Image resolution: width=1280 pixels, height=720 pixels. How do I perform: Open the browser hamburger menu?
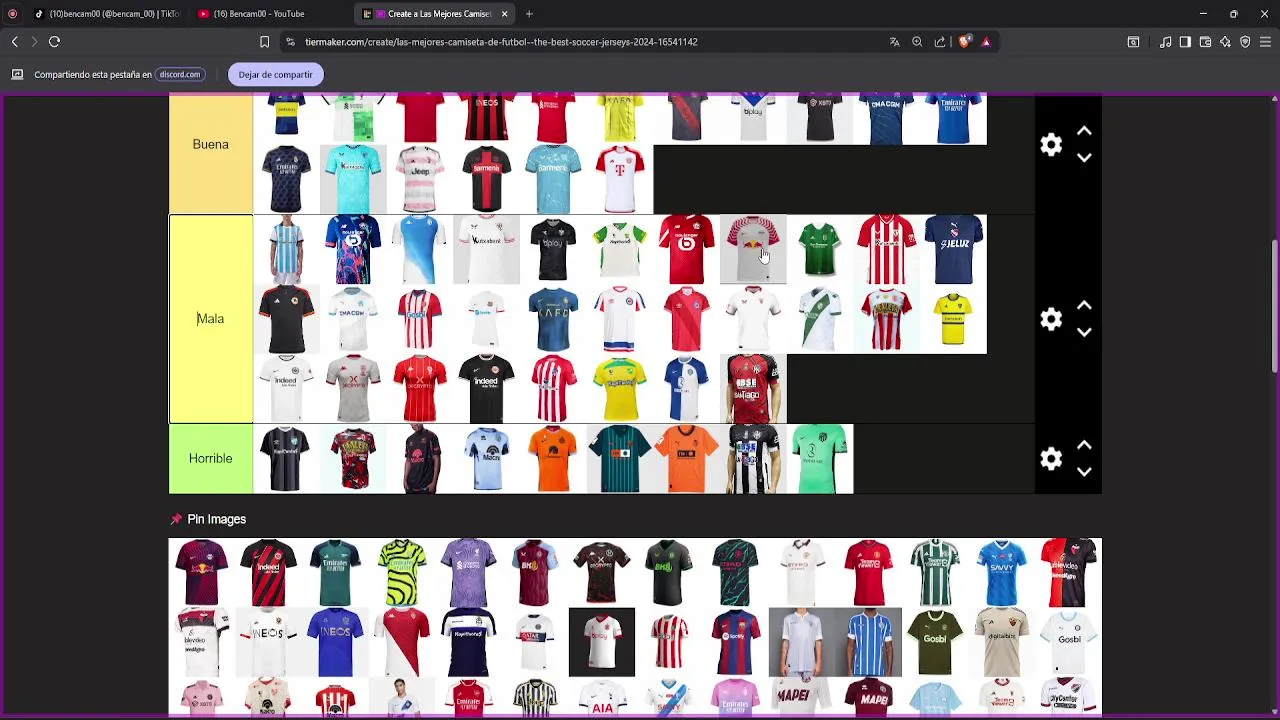click(1265, 42)
